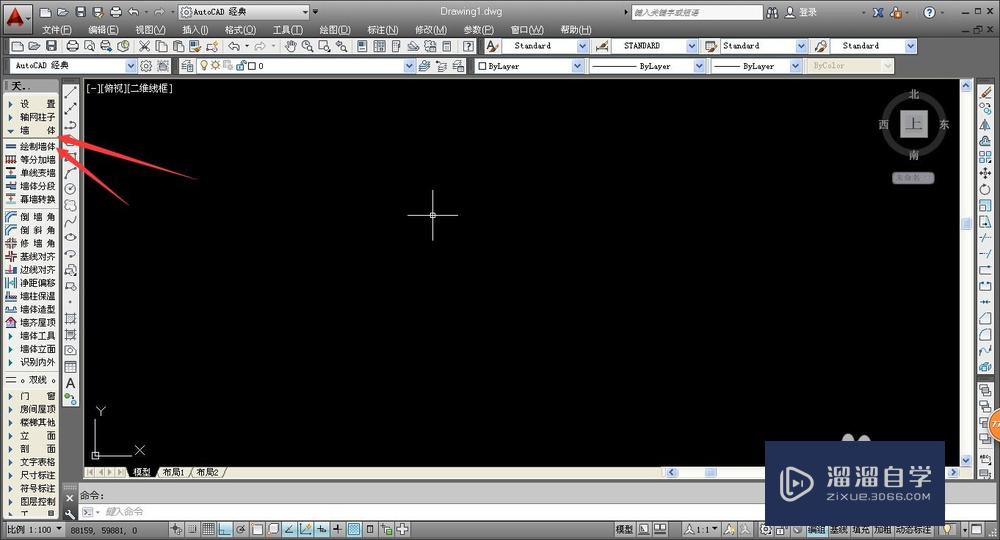Select the Hatch draw tool
This screenshot has width=1000, height=540.
tap(71, 318)
